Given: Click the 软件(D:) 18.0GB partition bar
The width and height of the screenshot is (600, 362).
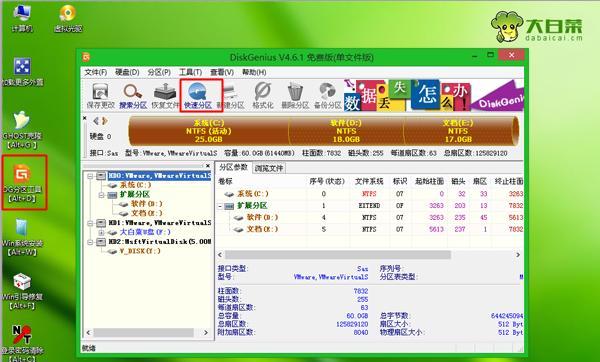Looking at the screenshot, I should coord(346,131).
